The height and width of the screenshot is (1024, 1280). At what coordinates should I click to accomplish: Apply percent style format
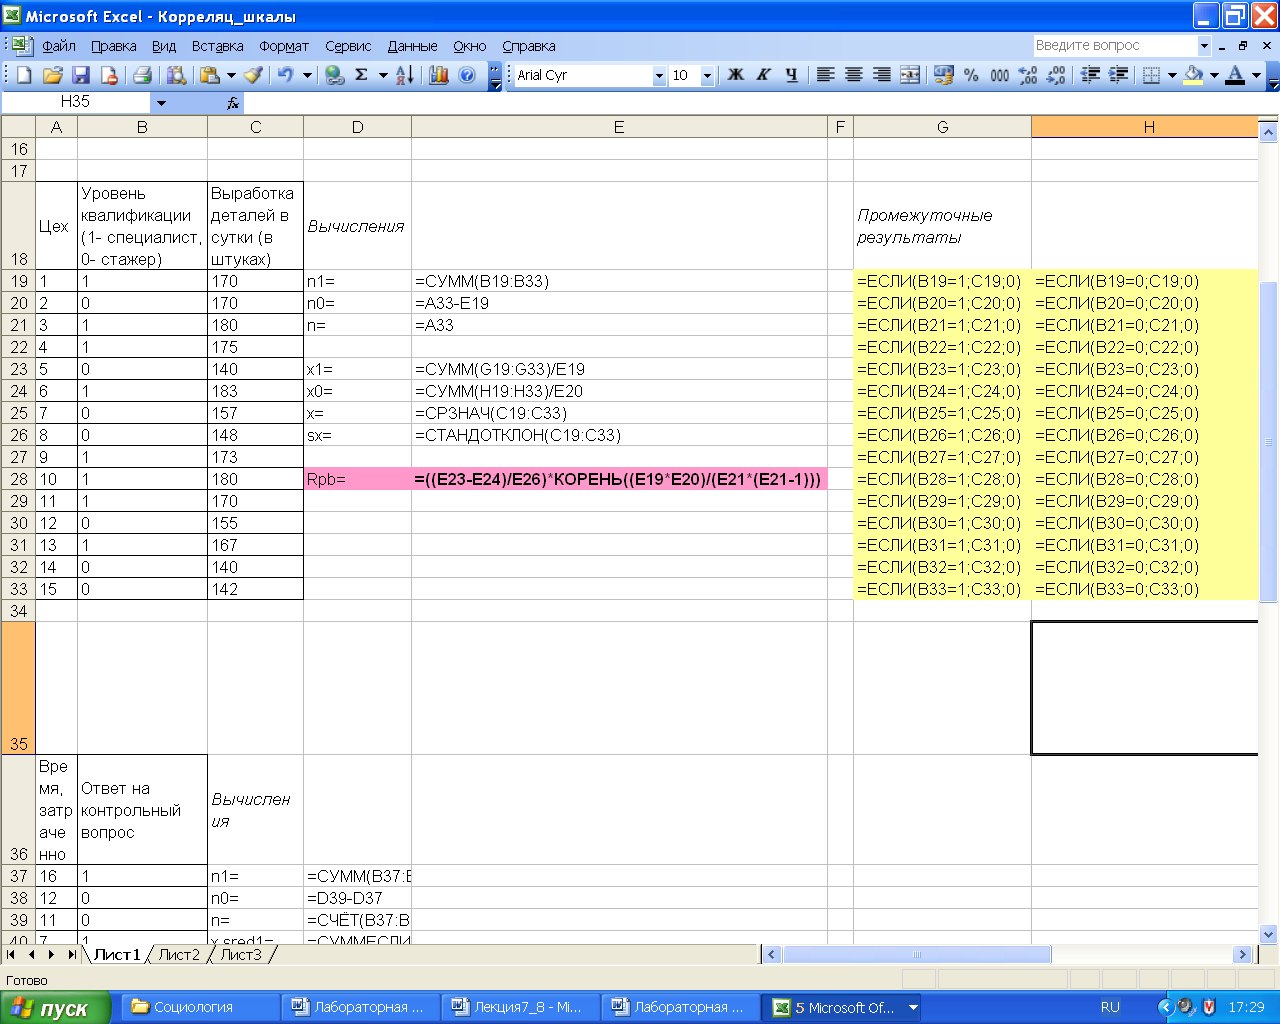(x=971, y=75)
